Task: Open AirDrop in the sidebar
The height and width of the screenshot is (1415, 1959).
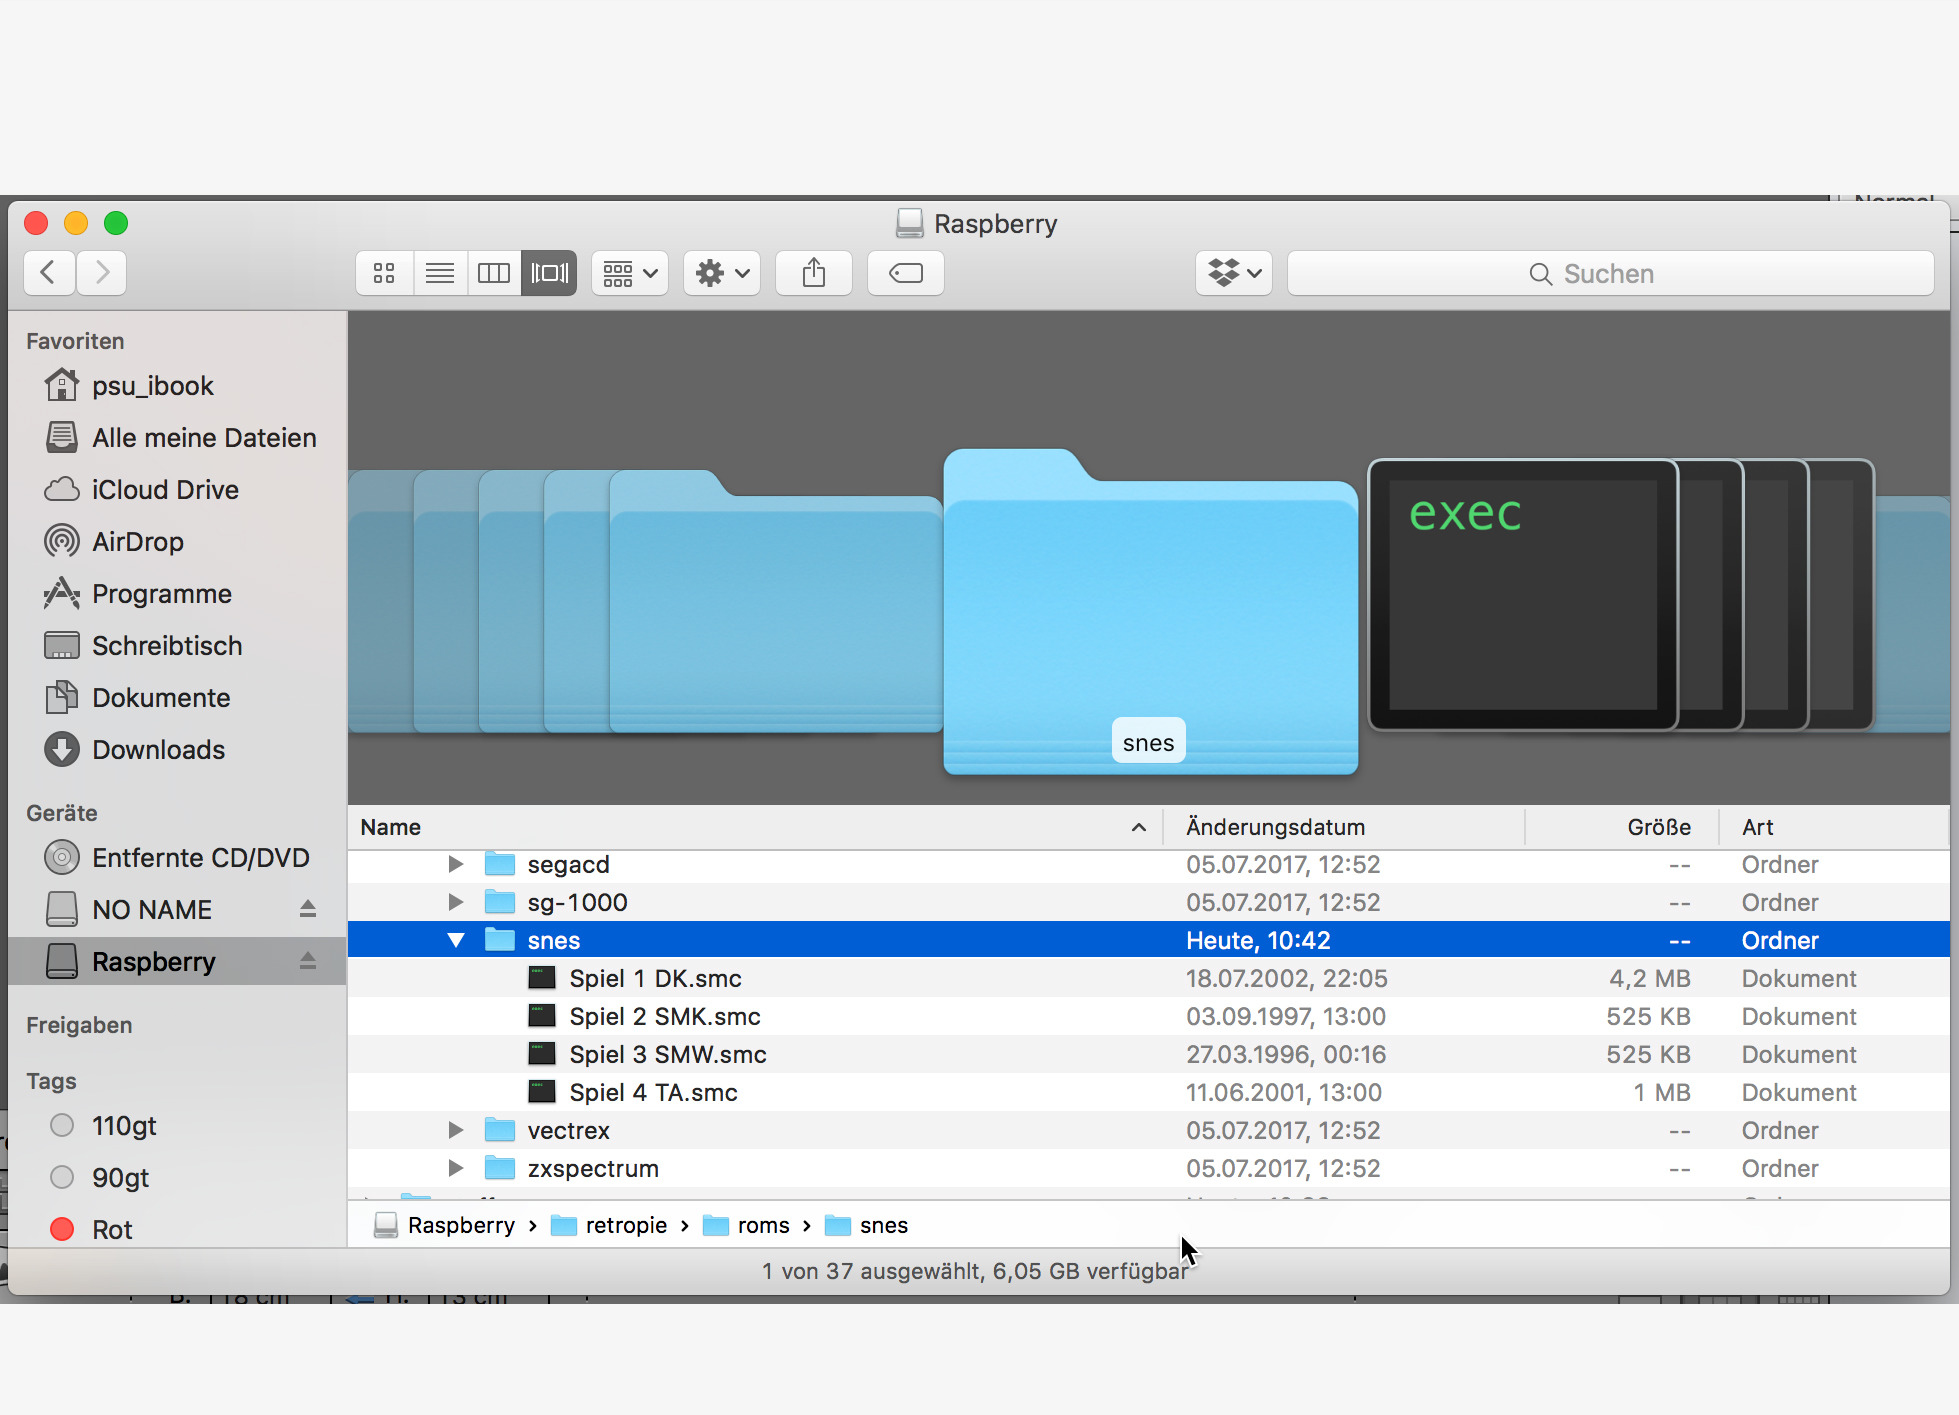Action: coord(138,542)
